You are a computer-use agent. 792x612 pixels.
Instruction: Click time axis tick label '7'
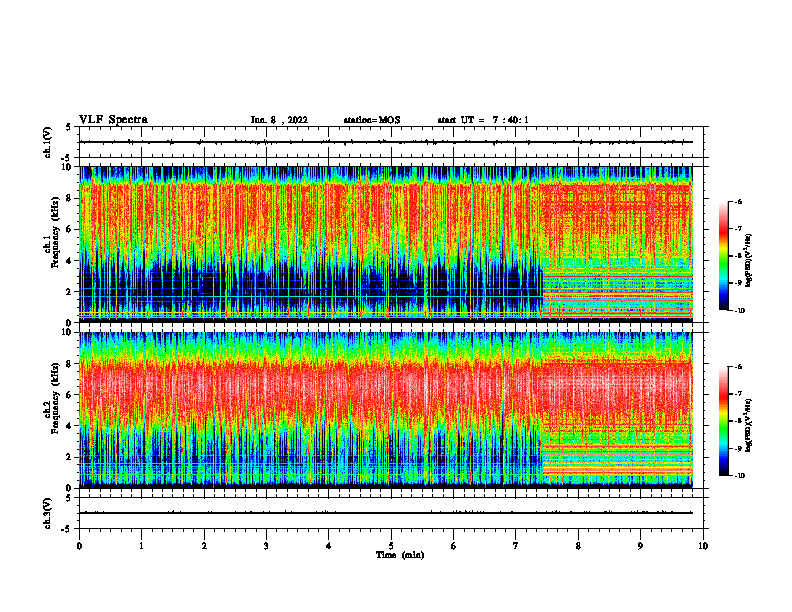pyautogui.click(x=516, y=546)
